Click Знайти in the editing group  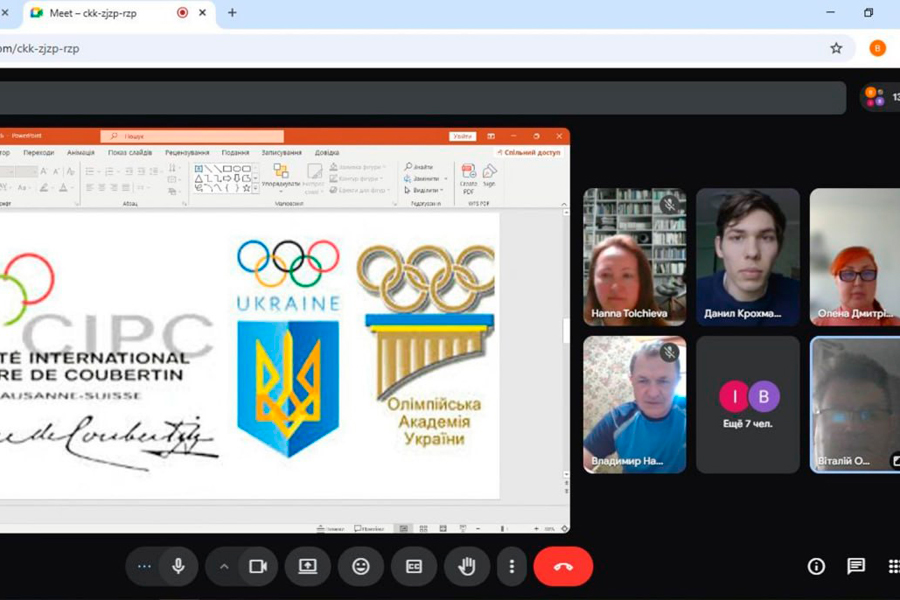point(420,167)
